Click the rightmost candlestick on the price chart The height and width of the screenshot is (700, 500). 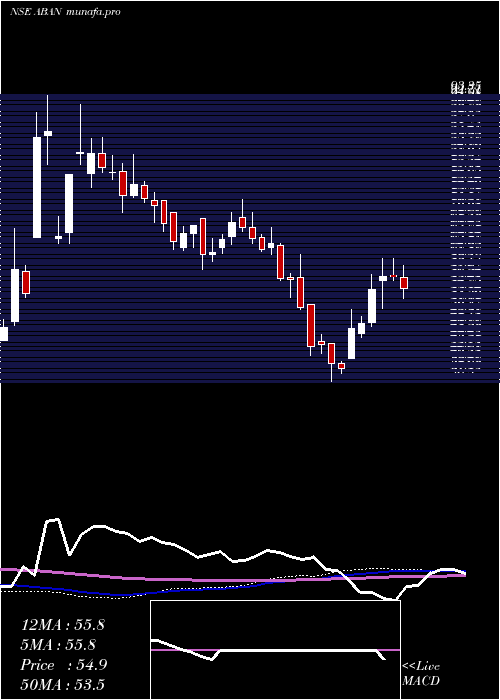(404, 282)
